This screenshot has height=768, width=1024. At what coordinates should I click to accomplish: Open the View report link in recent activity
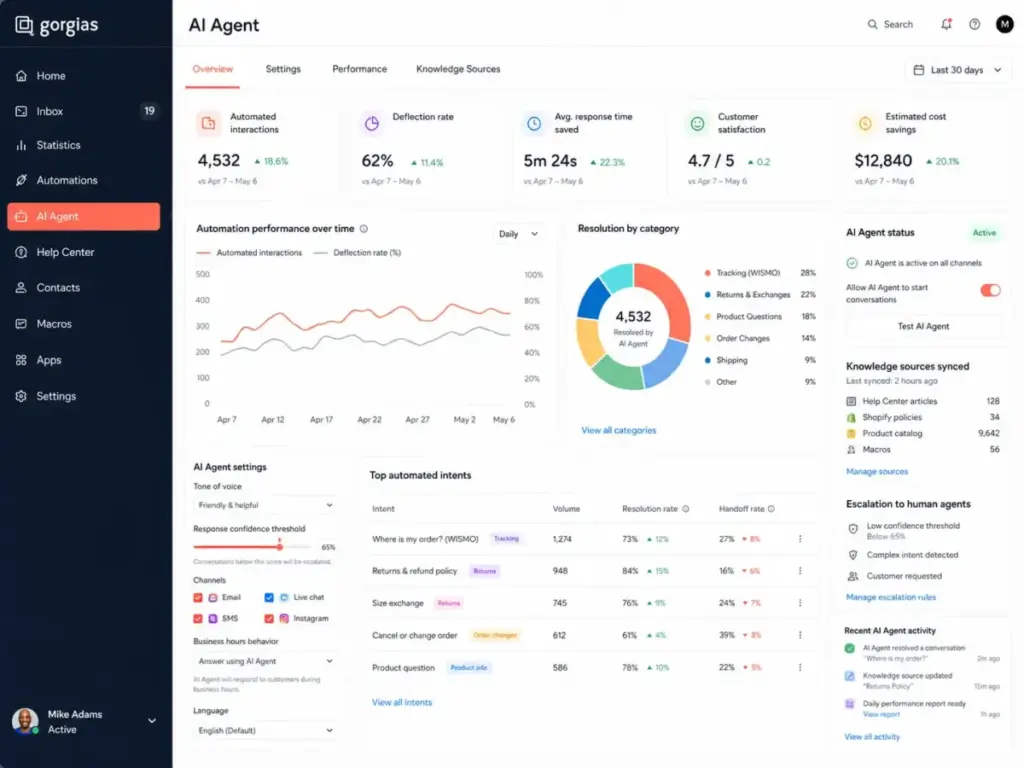(881, 714)
